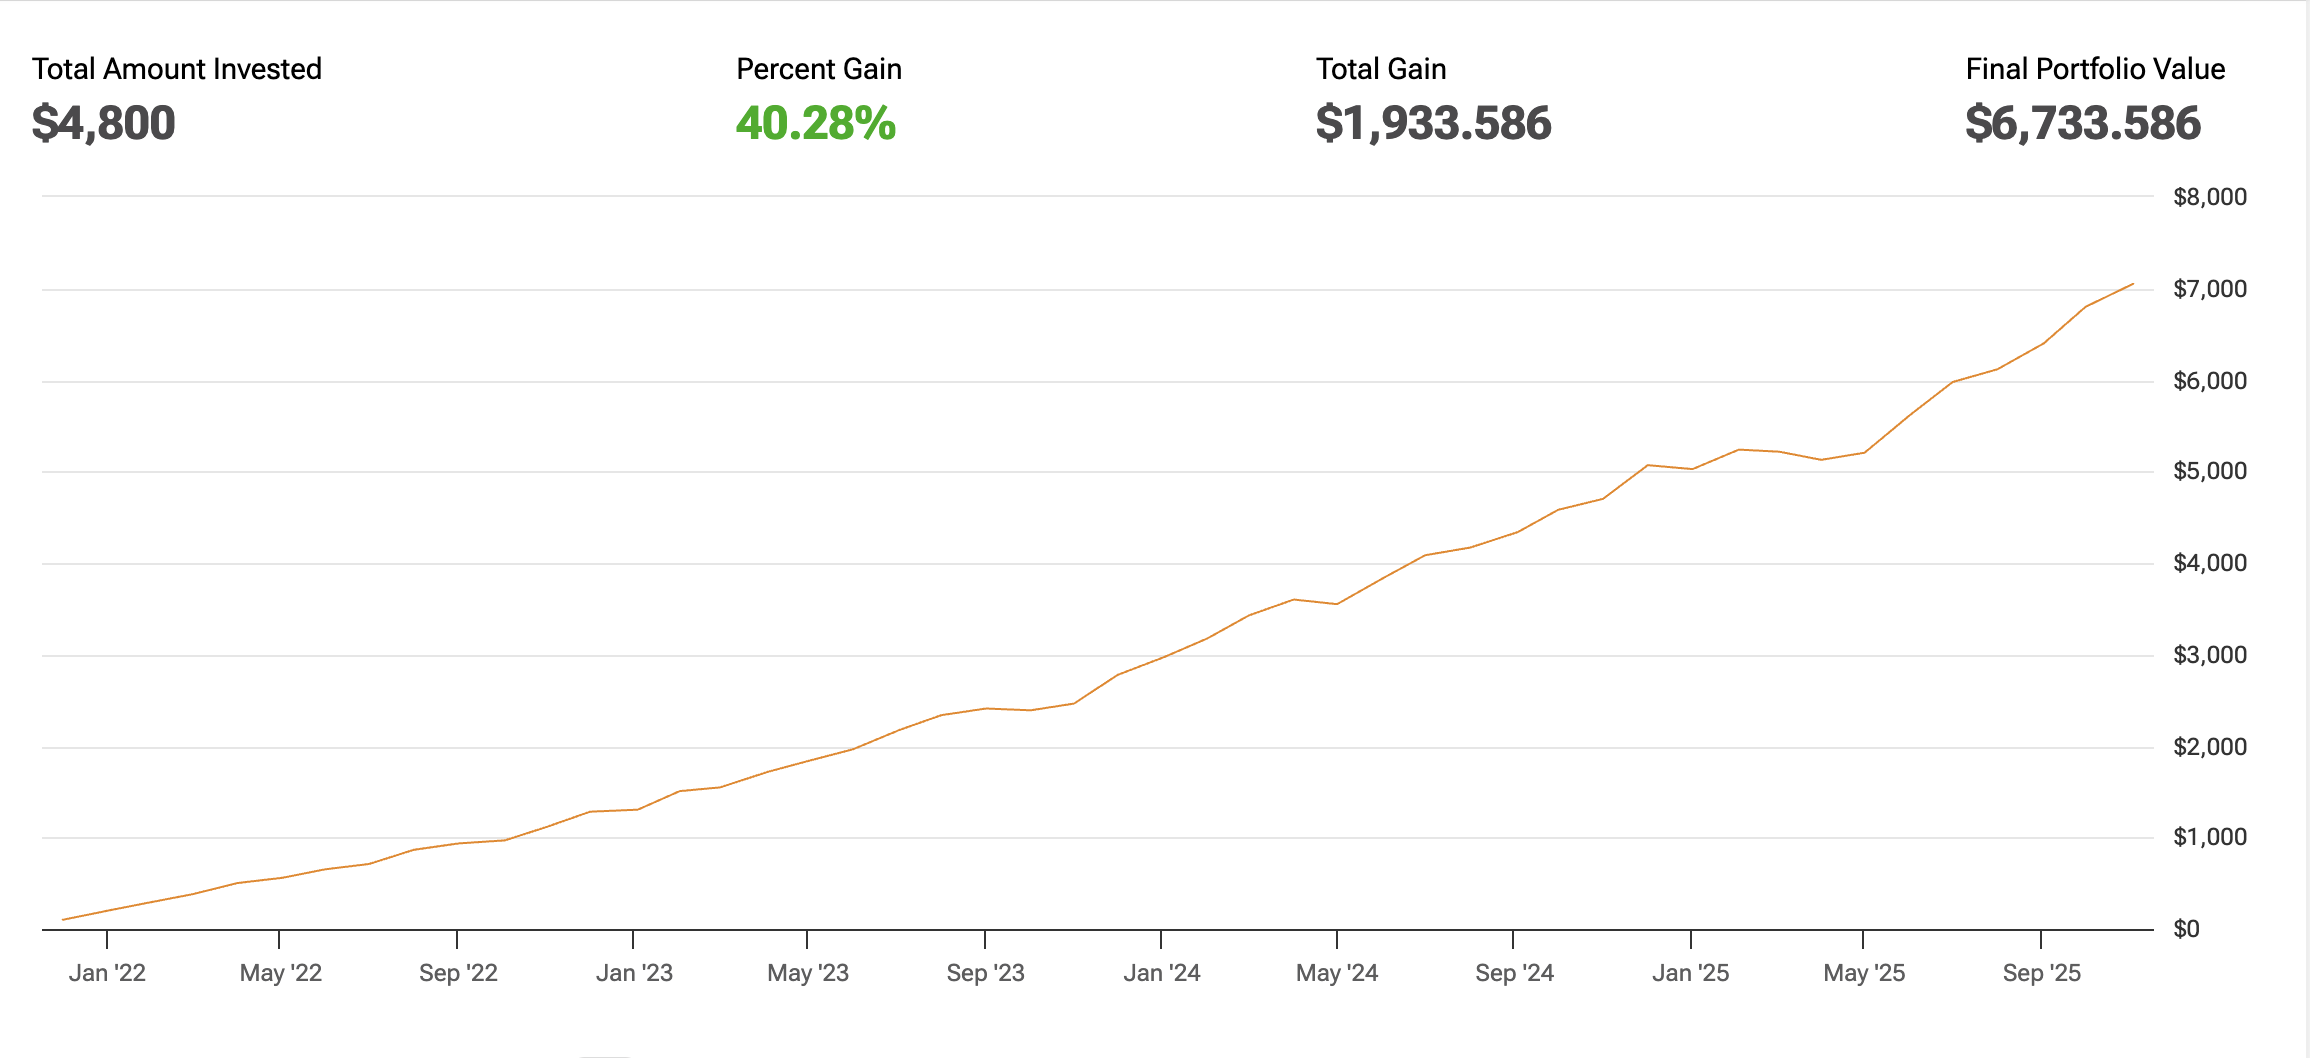Click the orange line's final endpoint
This screenshot has width=2310, height=1058.
(2133, 284)
